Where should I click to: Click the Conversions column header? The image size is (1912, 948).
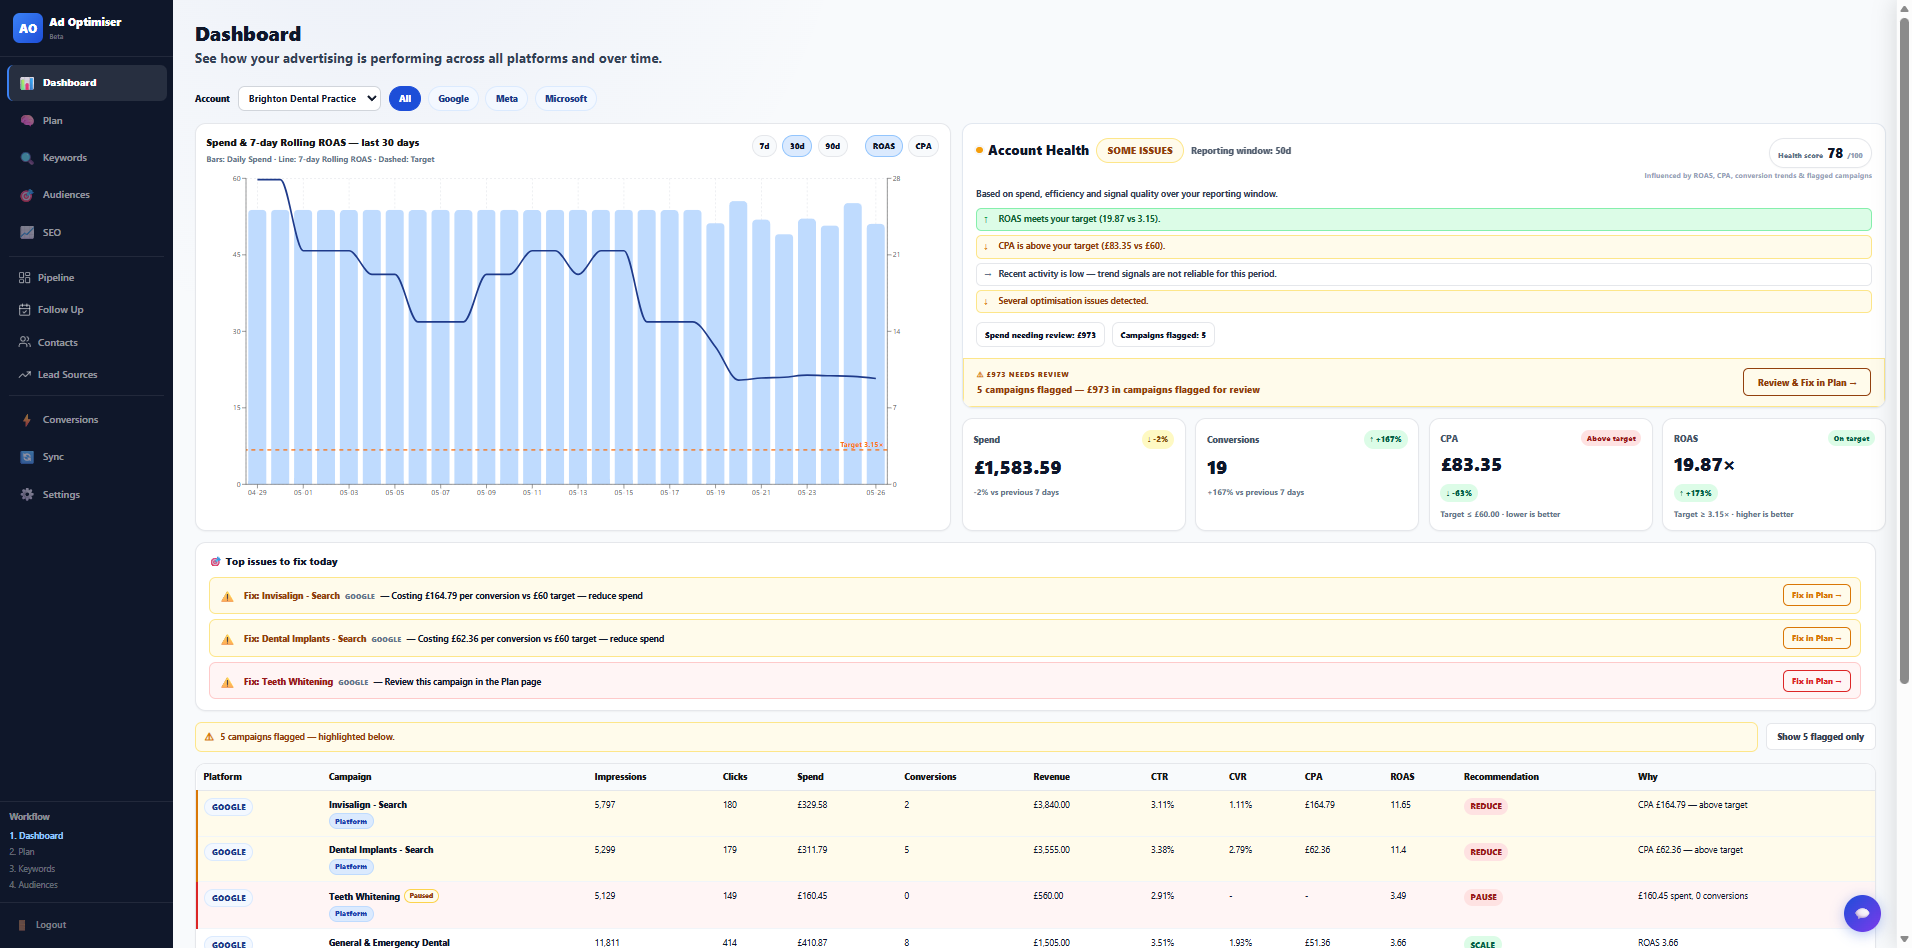930,777
